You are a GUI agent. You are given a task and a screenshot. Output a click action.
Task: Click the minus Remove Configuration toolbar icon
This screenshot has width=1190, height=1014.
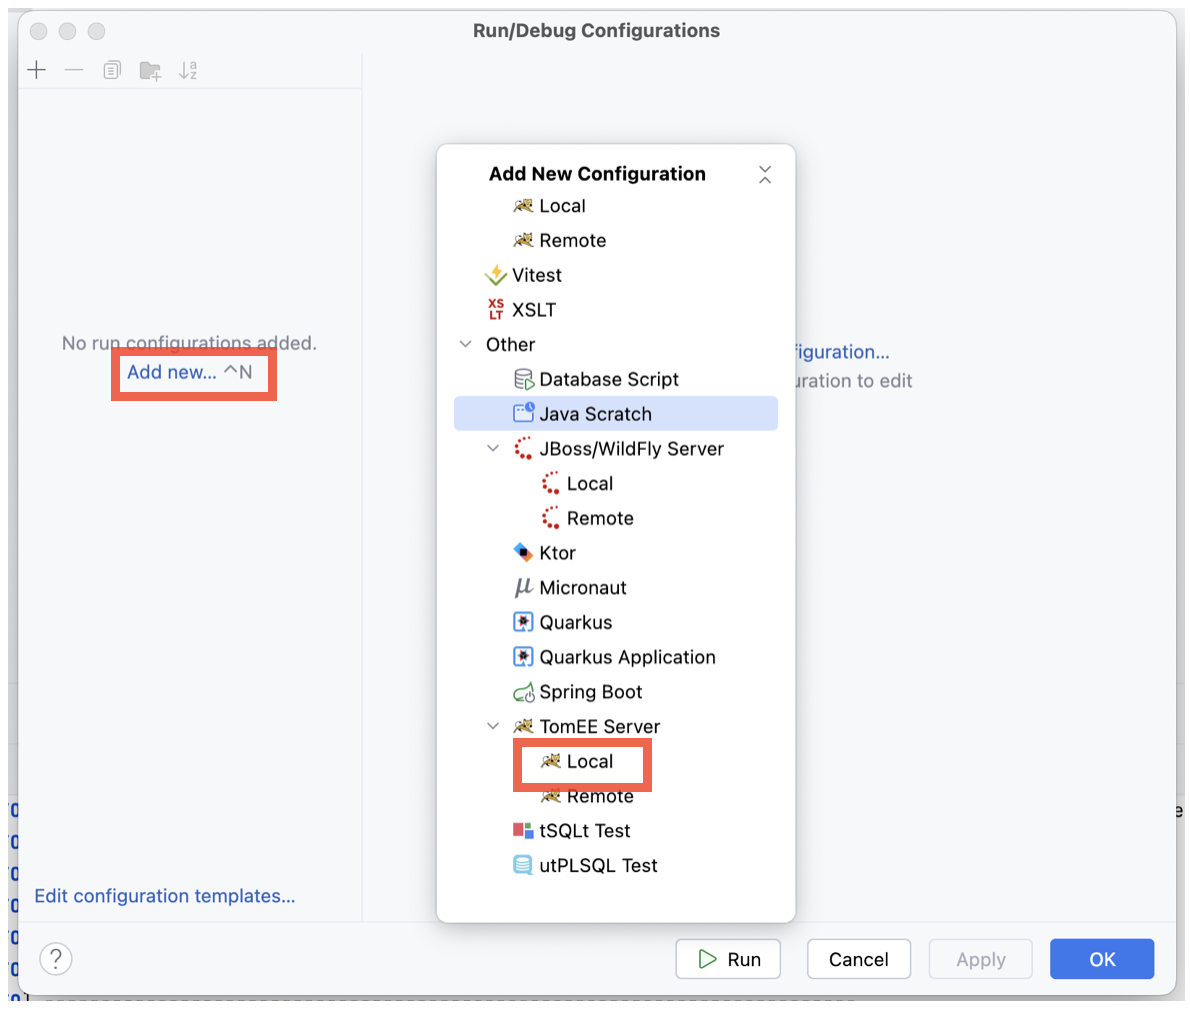(74, 71)
